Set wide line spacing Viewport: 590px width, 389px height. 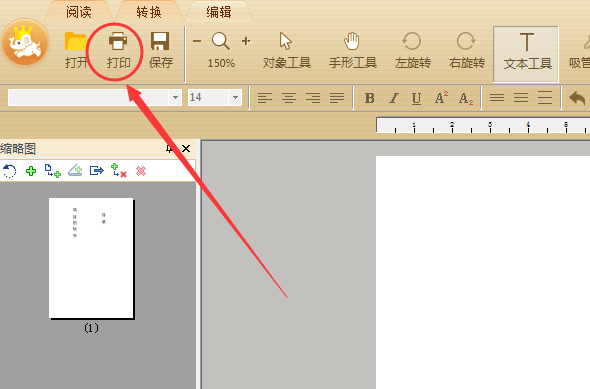(545, 98)
